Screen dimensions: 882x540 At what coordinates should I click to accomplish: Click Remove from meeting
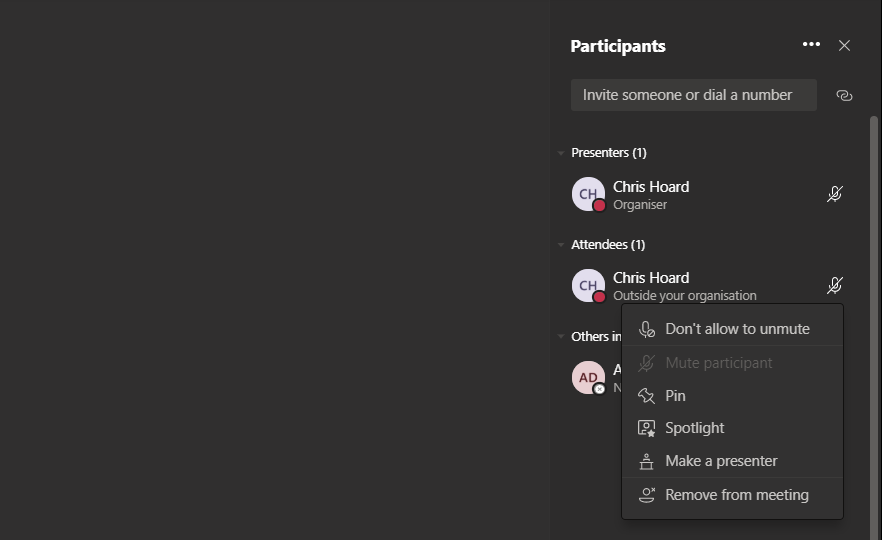click(736, 495)
